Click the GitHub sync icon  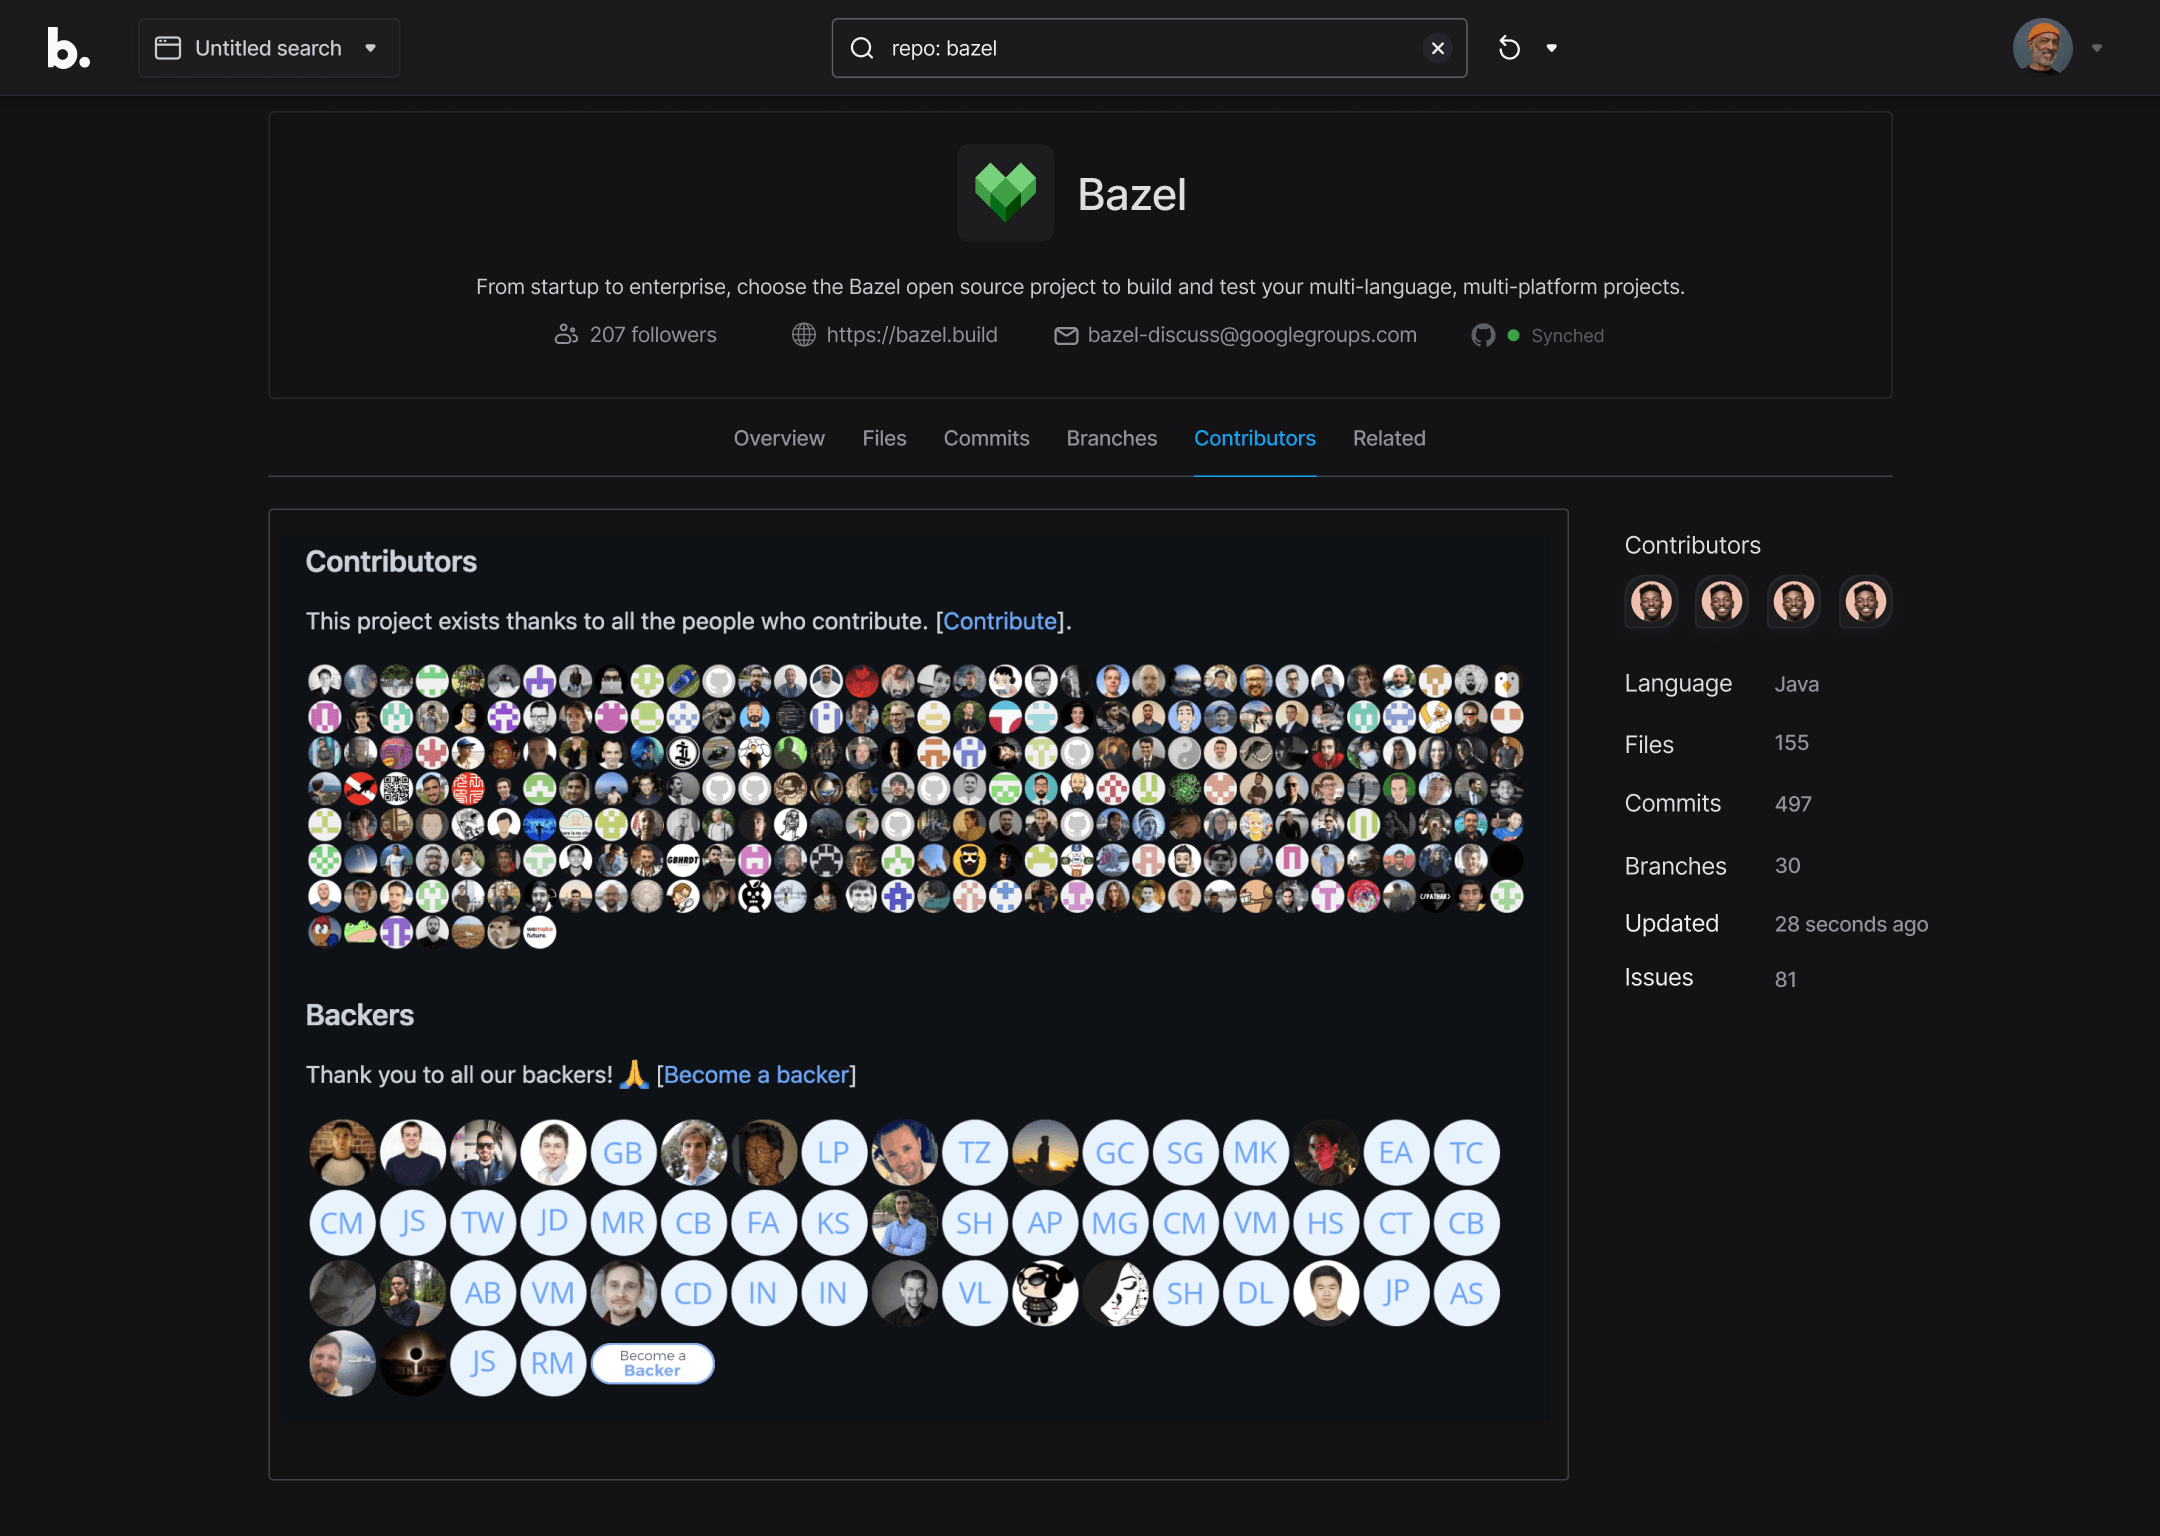click(1483, 335)
